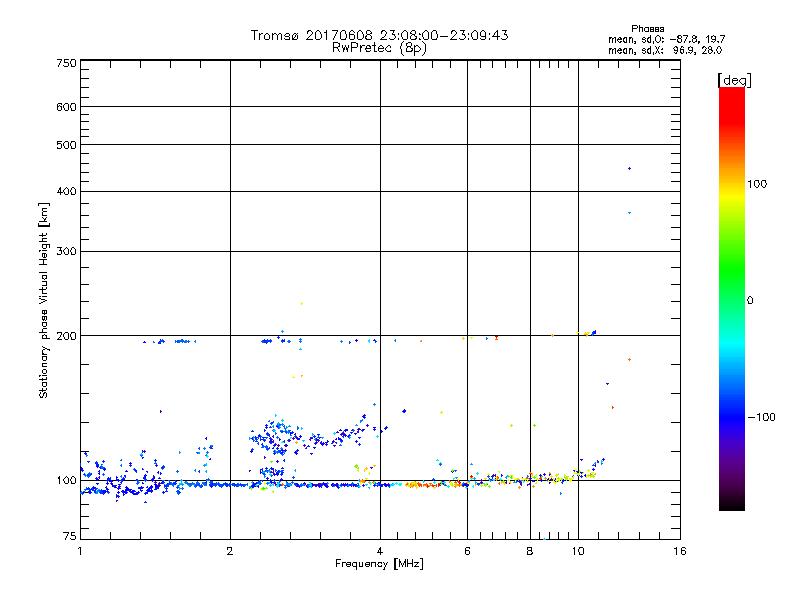Click the '200' tick label on the height axis

click(x=67, y=336)
